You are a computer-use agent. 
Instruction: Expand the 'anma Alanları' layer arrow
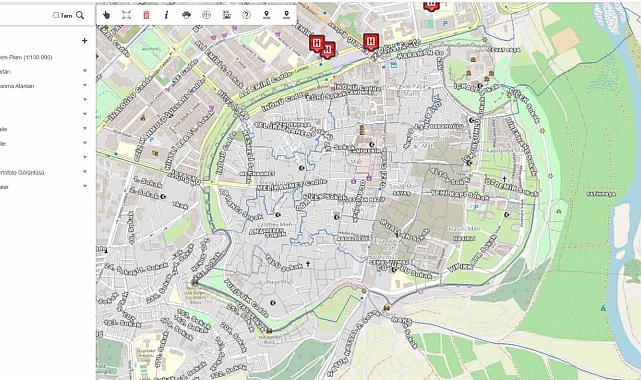[x=85, y=85]
